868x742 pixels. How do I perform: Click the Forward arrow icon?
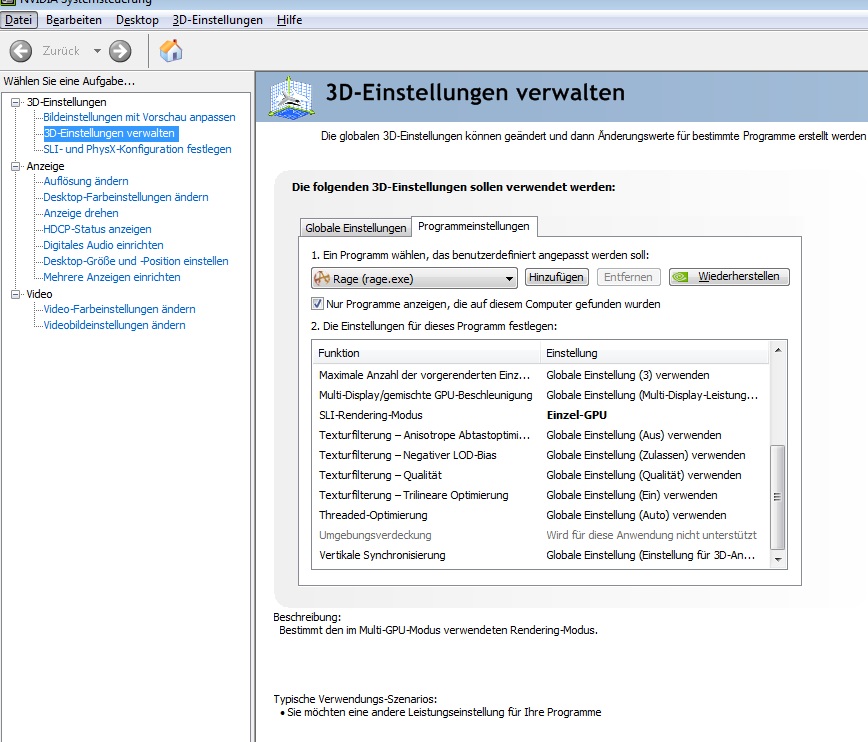(x=120, y=51)
